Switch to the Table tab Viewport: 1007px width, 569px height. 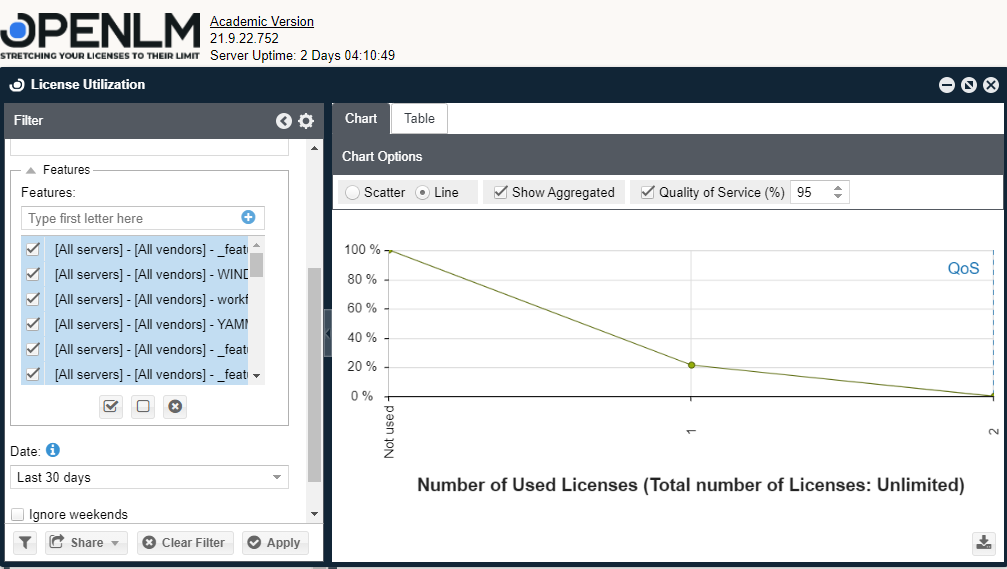coord(419,118)
